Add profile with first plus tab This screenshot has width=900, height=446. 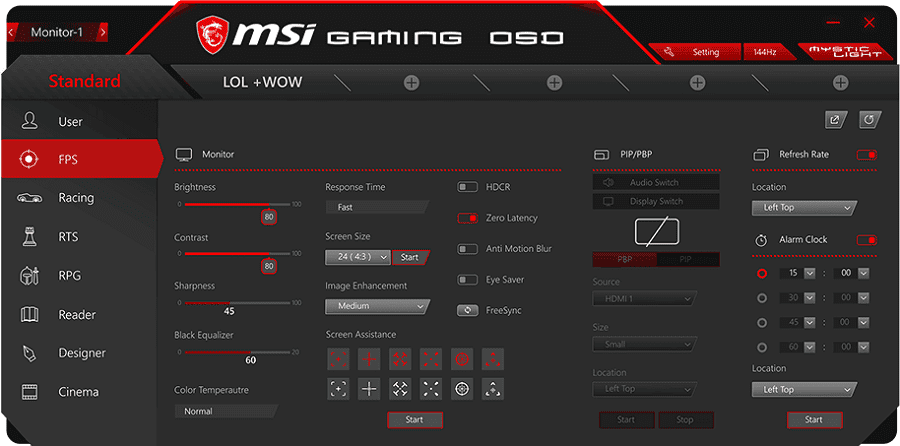coord(411,83)
